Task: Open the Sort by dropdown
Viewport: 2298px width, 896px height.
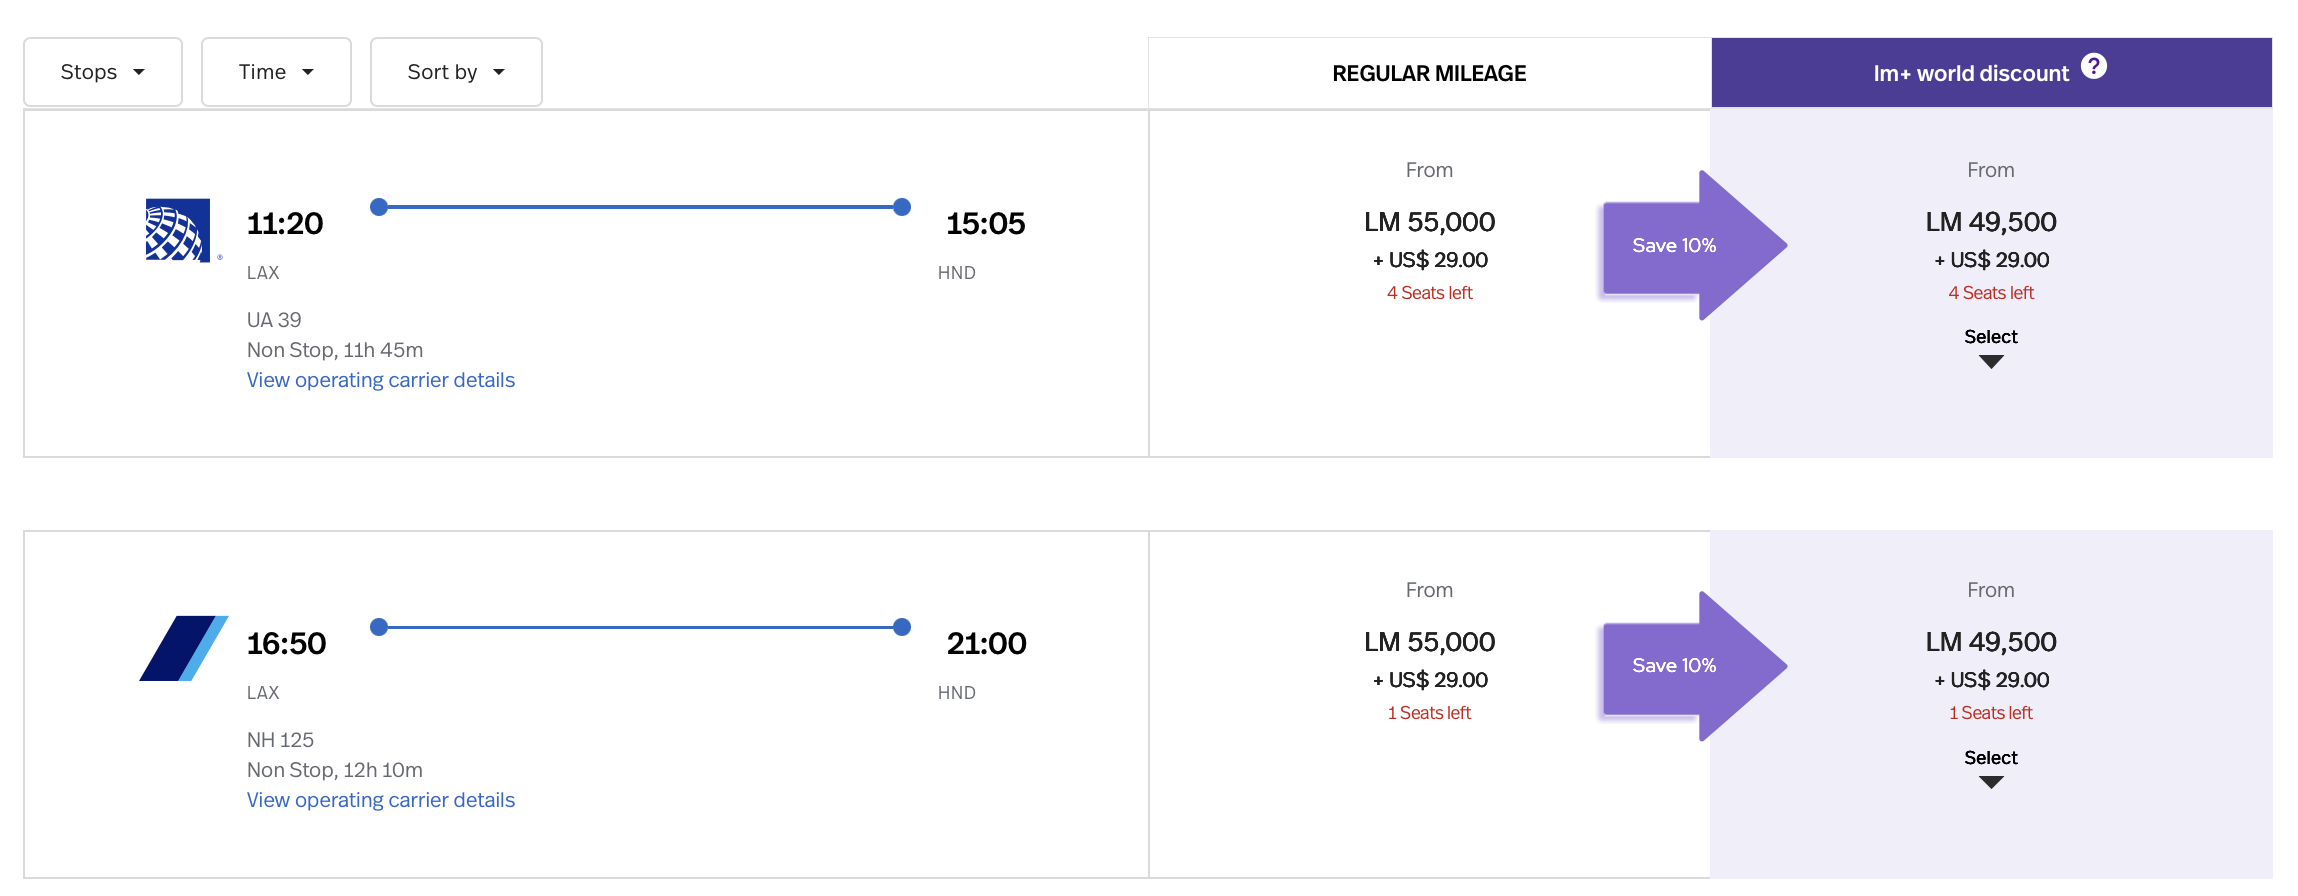Action: (x=455, y=71)
